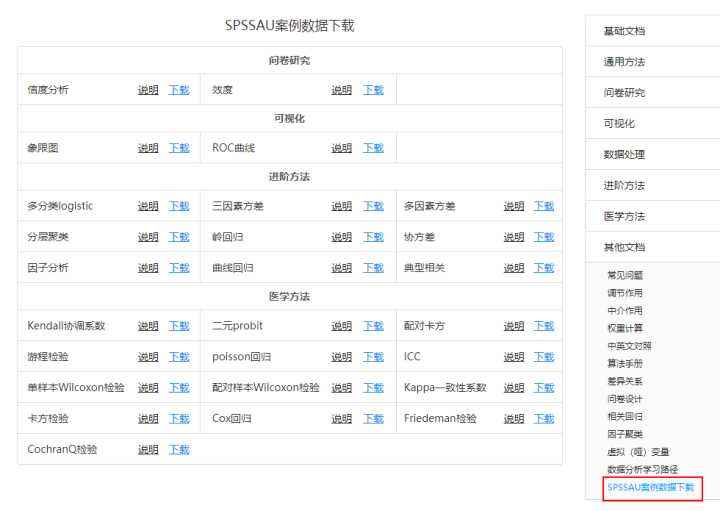Expand the 通用方法 sidebar section
The image size is (720, 511).
pyautogui.click(x=625, y=62)
